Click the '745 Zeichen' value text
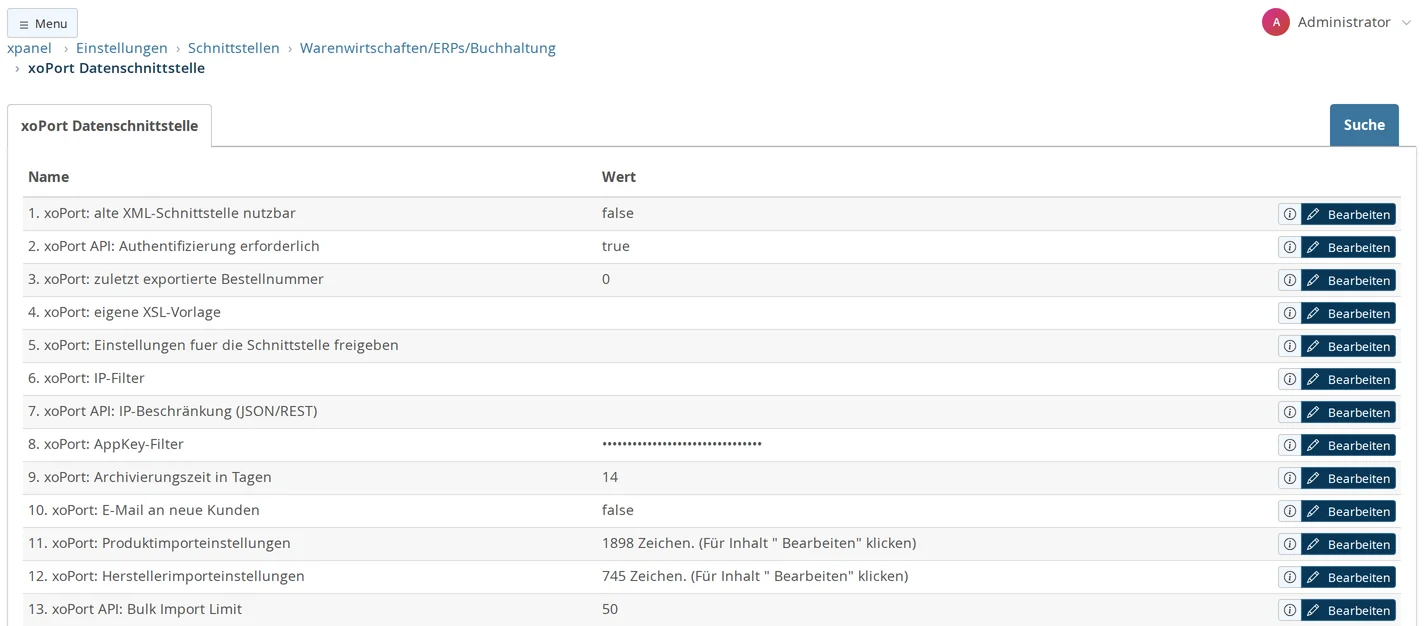This screenshot has width=1424, height=626. coord(755,576)
